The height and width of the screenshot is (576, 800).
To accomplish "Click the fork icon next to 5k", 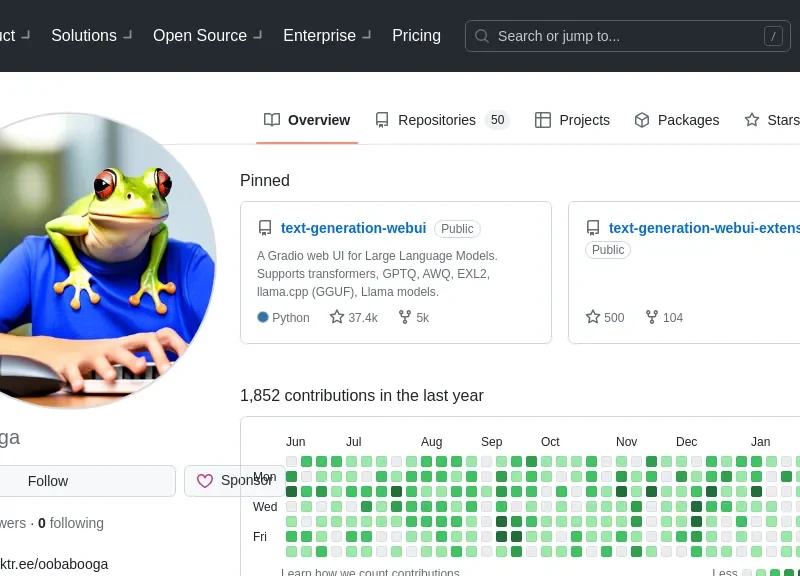I will pos(405,317).
